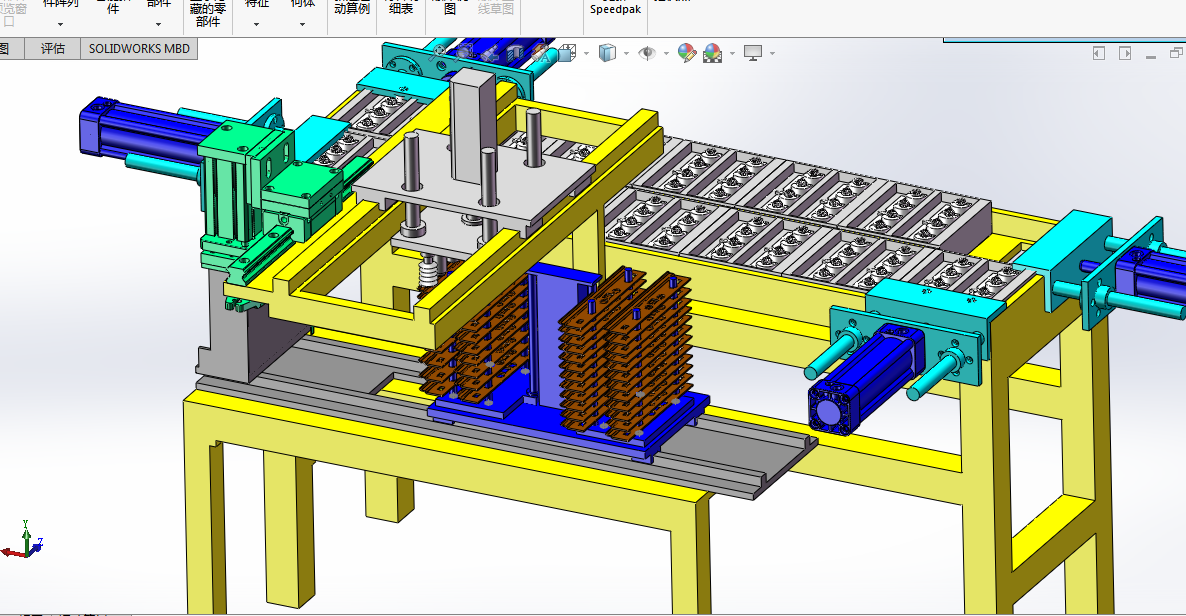
Task: Click the View Settings monitor icon
Action: 753,52
